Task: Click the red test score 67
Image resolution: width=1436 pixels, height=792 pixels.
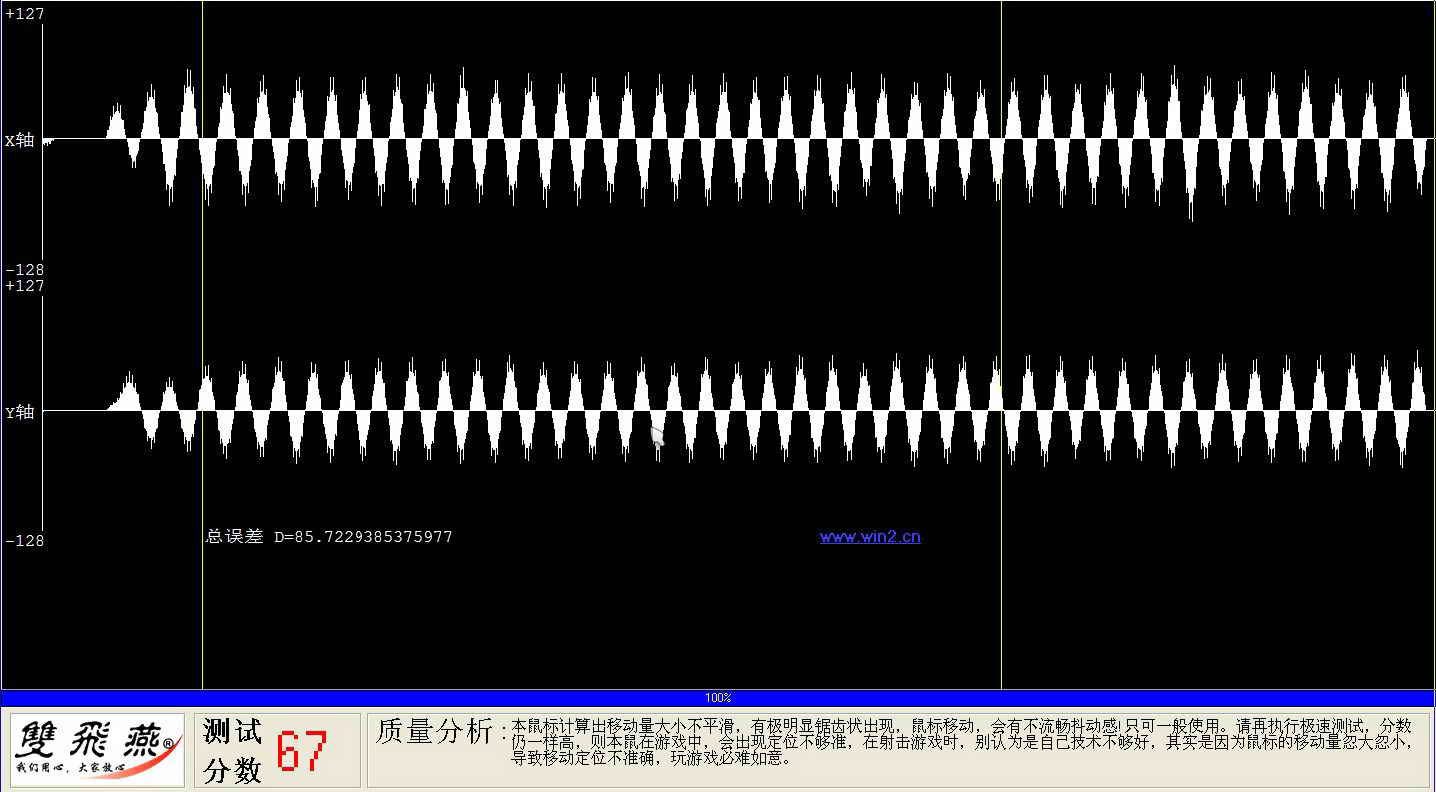Action: point(302,751)
